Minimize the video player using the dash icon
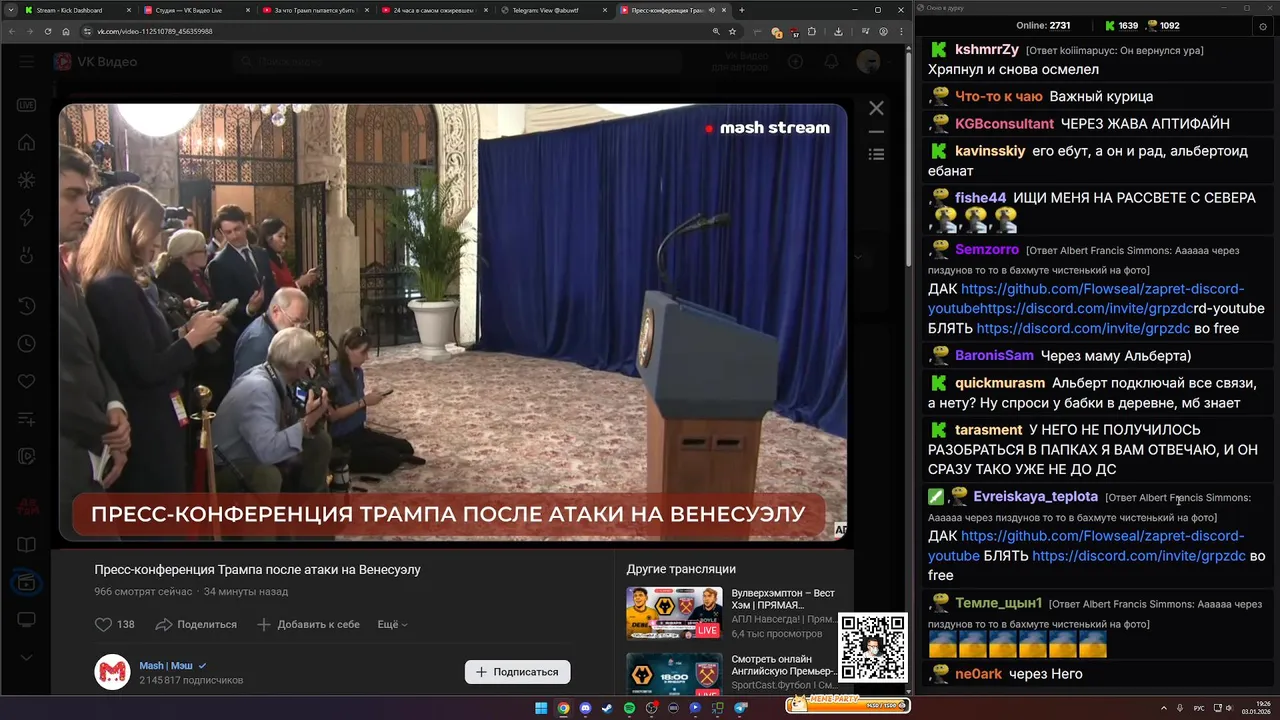Screen dimensions: 1280x720 tap(876, 132)
